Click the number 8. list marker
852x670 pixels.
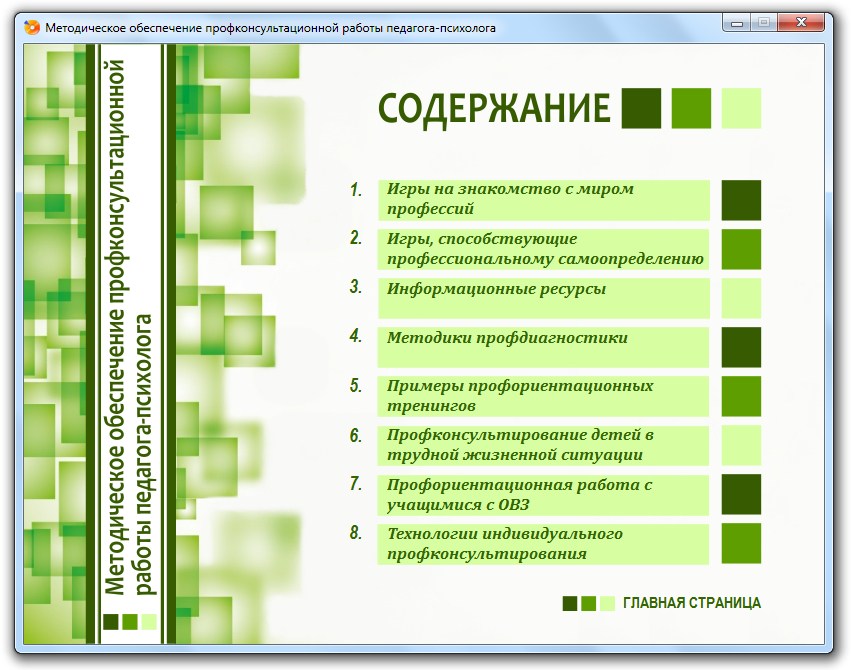click(356, 533)
